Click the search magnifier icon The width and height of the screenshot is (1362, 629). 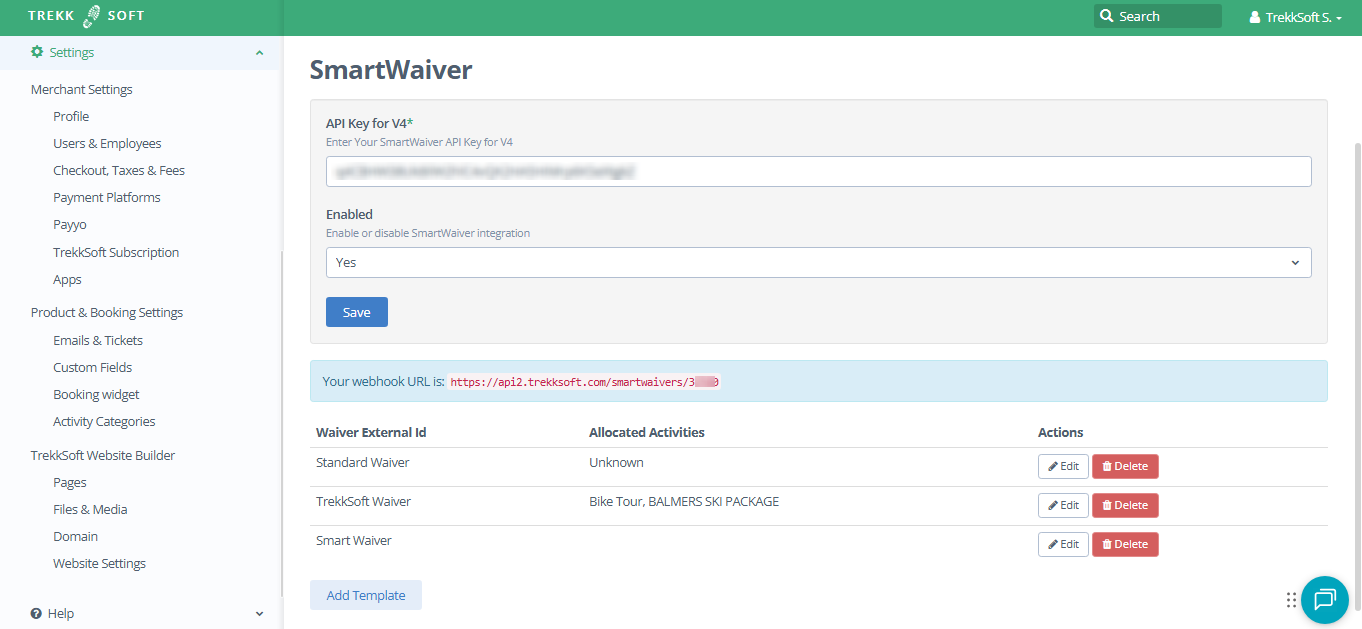pyautogui.click(x=1106, y=16)
